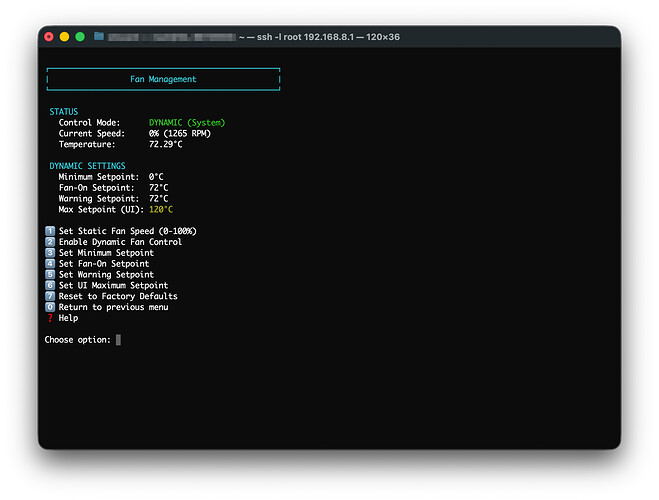Click the keycap 4 icon beside Set Fan-On Setpoint
This screenshot has width=659, height=500.
49,264
